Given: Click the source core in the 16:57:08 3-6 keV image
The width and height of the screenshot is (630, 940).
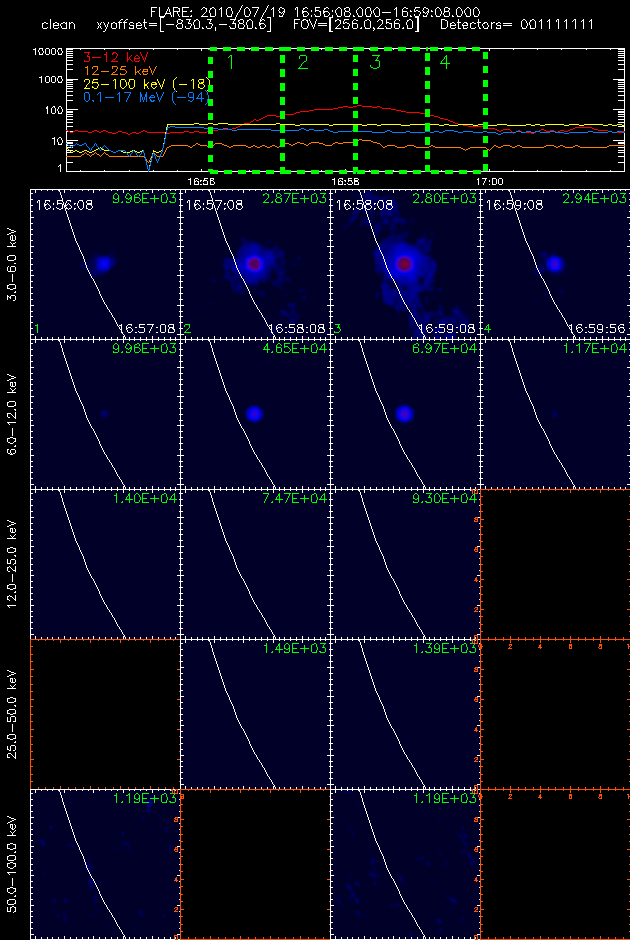Looking at the screenshot, I should pos(254,263).
